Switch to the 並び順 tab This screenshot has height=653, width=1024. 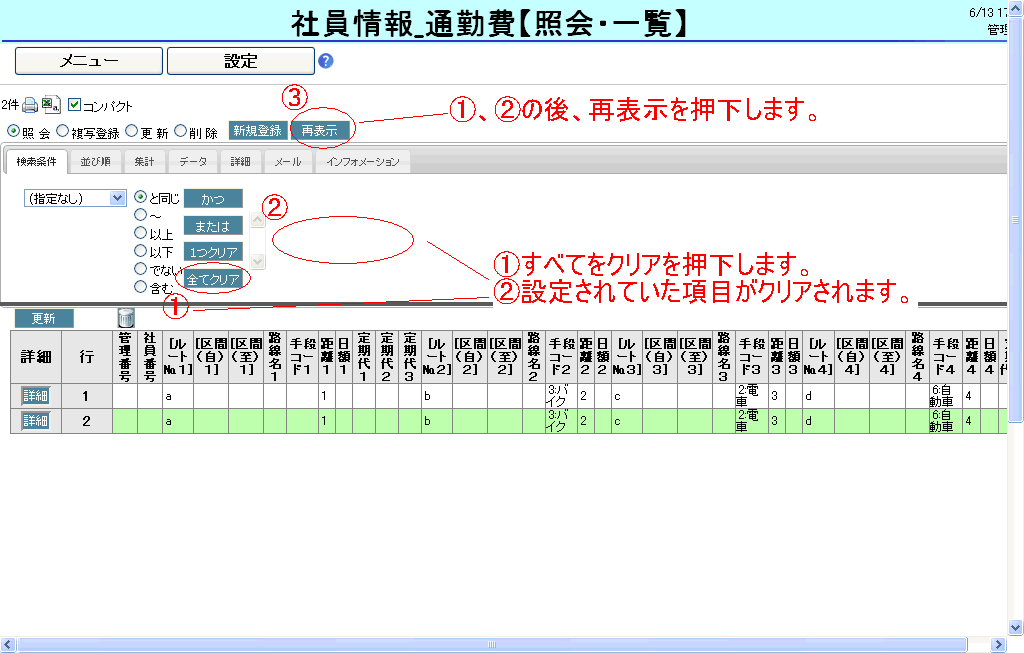[x=95, y=161]
